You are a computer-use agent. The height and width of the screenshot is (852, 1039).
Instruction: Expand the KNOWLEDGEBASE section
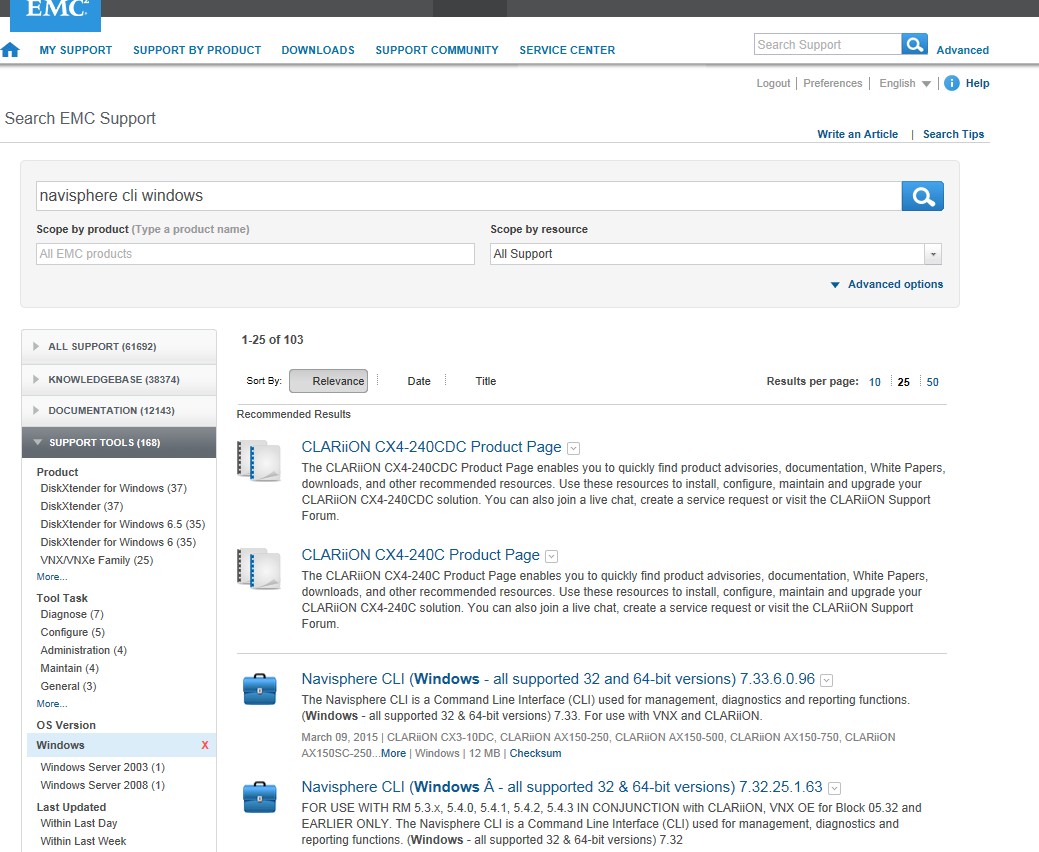119,380
